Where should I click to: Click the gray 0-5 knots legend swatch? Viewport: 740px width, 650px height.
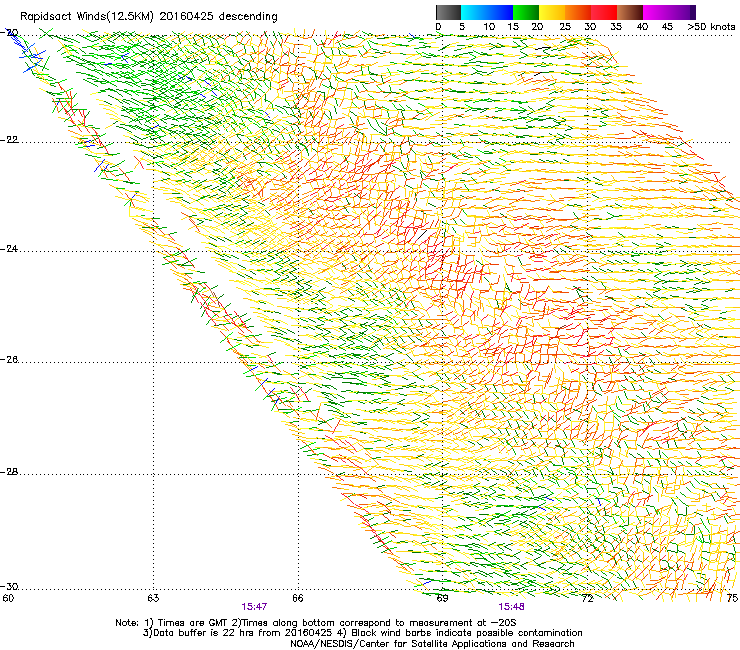[x=448, y=12]
